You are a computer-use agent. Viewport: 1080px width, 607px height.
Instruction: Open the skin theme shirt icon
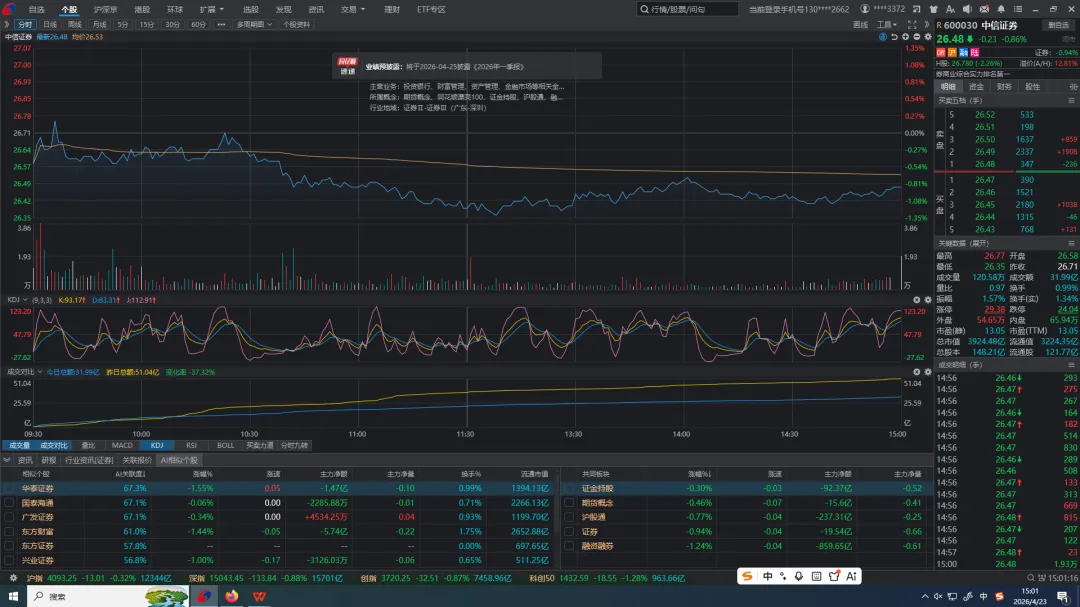[x=933, y=9]
